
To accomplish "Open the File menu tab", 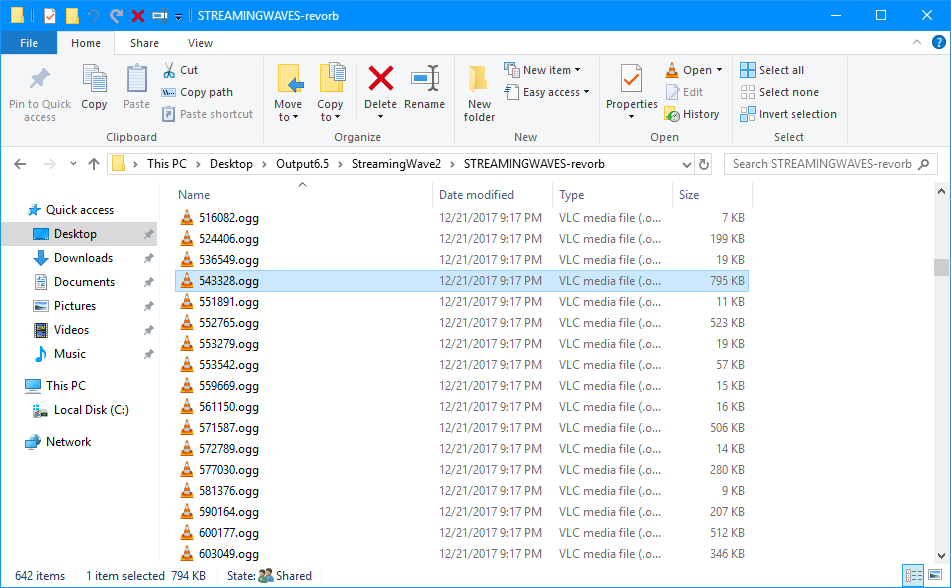I will (29, 43).
